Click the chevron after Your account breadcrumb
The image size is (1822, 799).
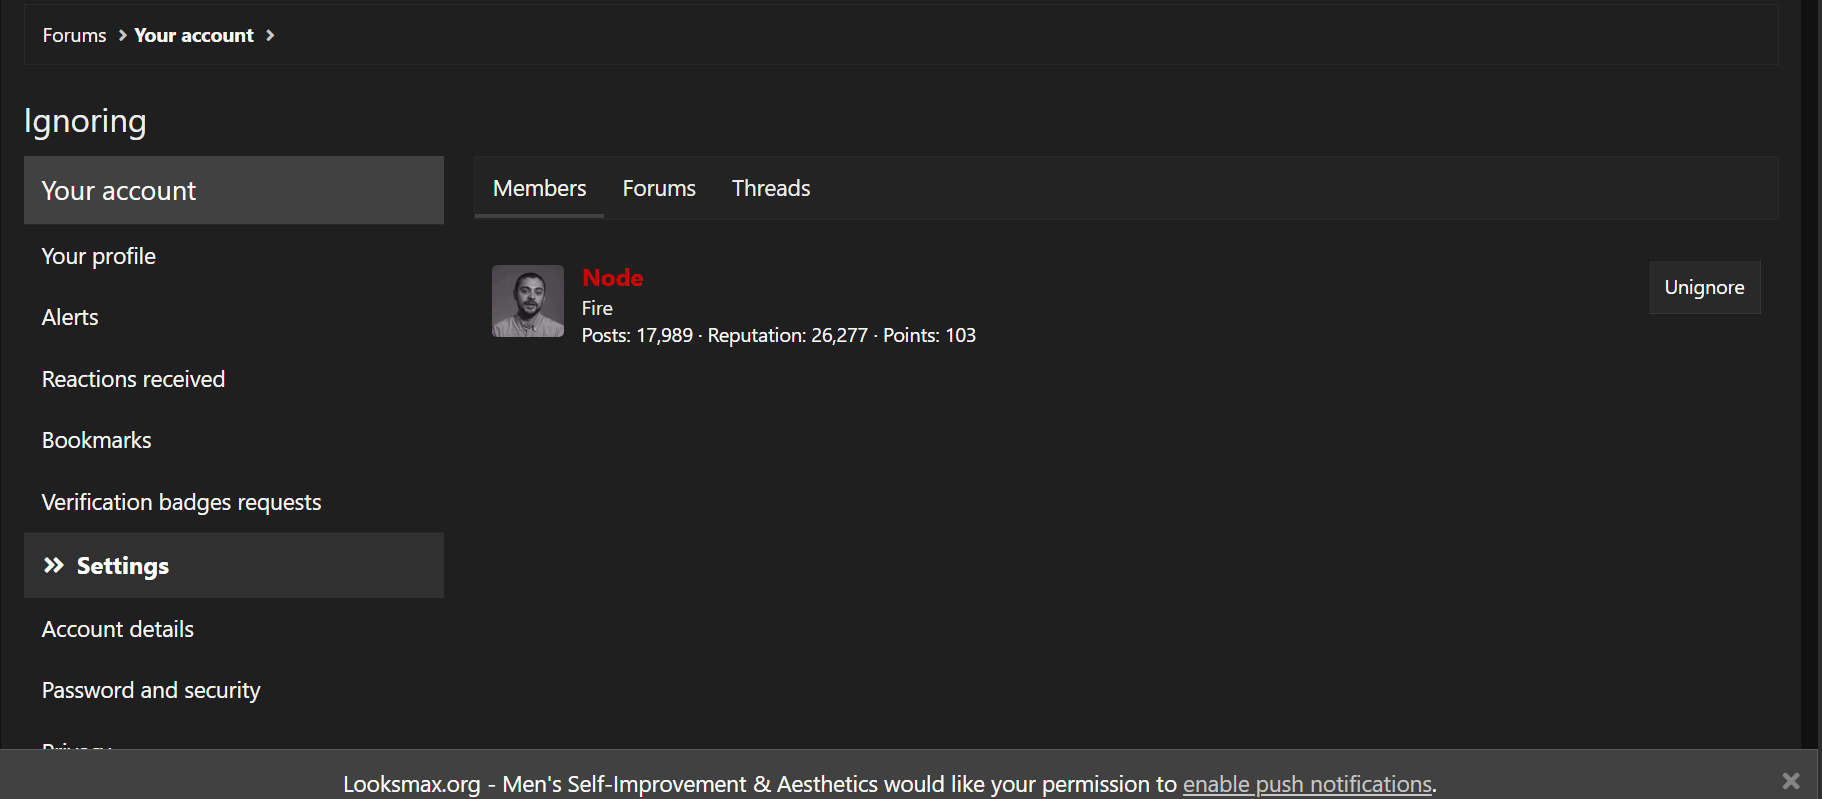[x=270, y=35]
